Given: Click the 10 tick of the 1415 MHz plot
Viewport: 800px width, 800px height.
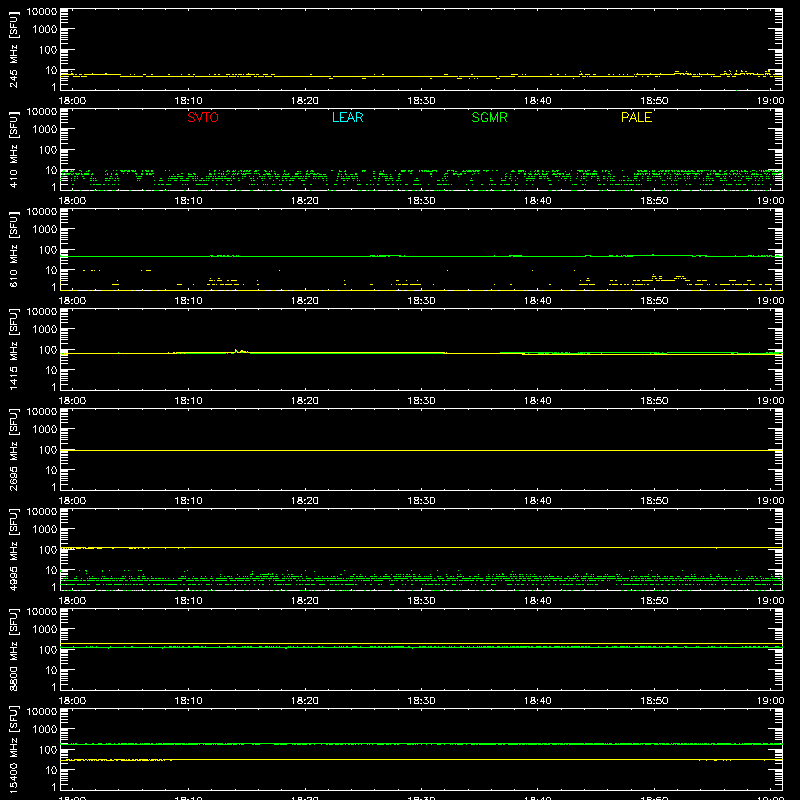Looking at the screenshot, I should point(51,370).
